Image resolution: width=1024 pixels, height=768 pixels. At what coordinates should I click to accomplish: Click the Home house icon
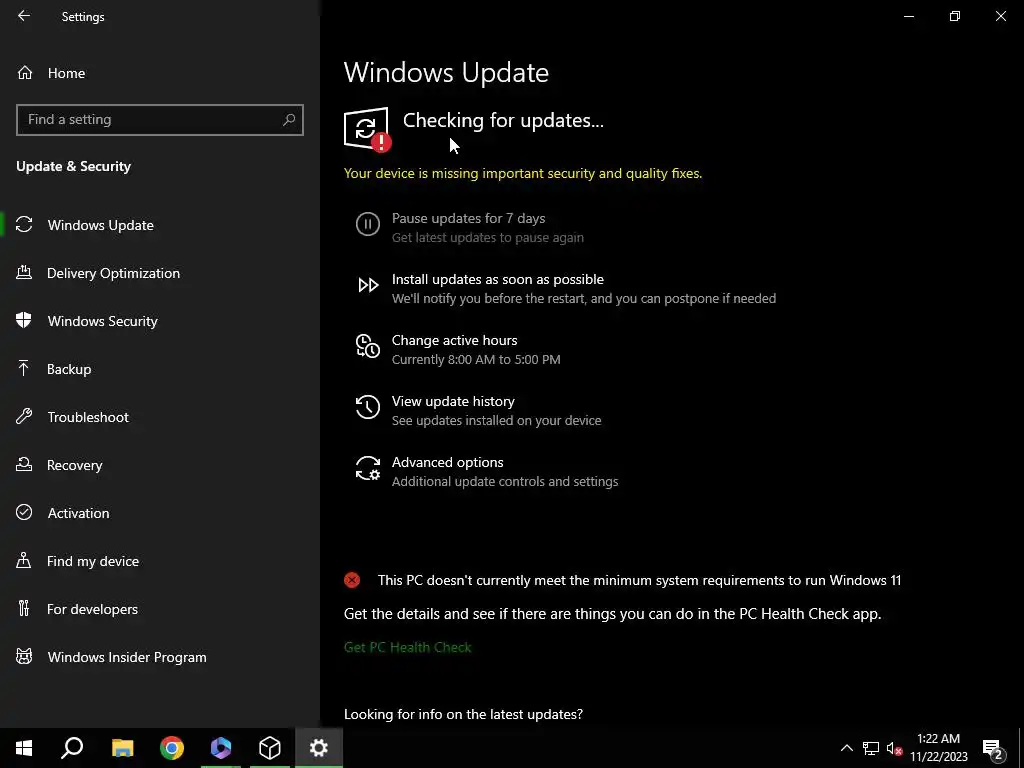[25, 73]
